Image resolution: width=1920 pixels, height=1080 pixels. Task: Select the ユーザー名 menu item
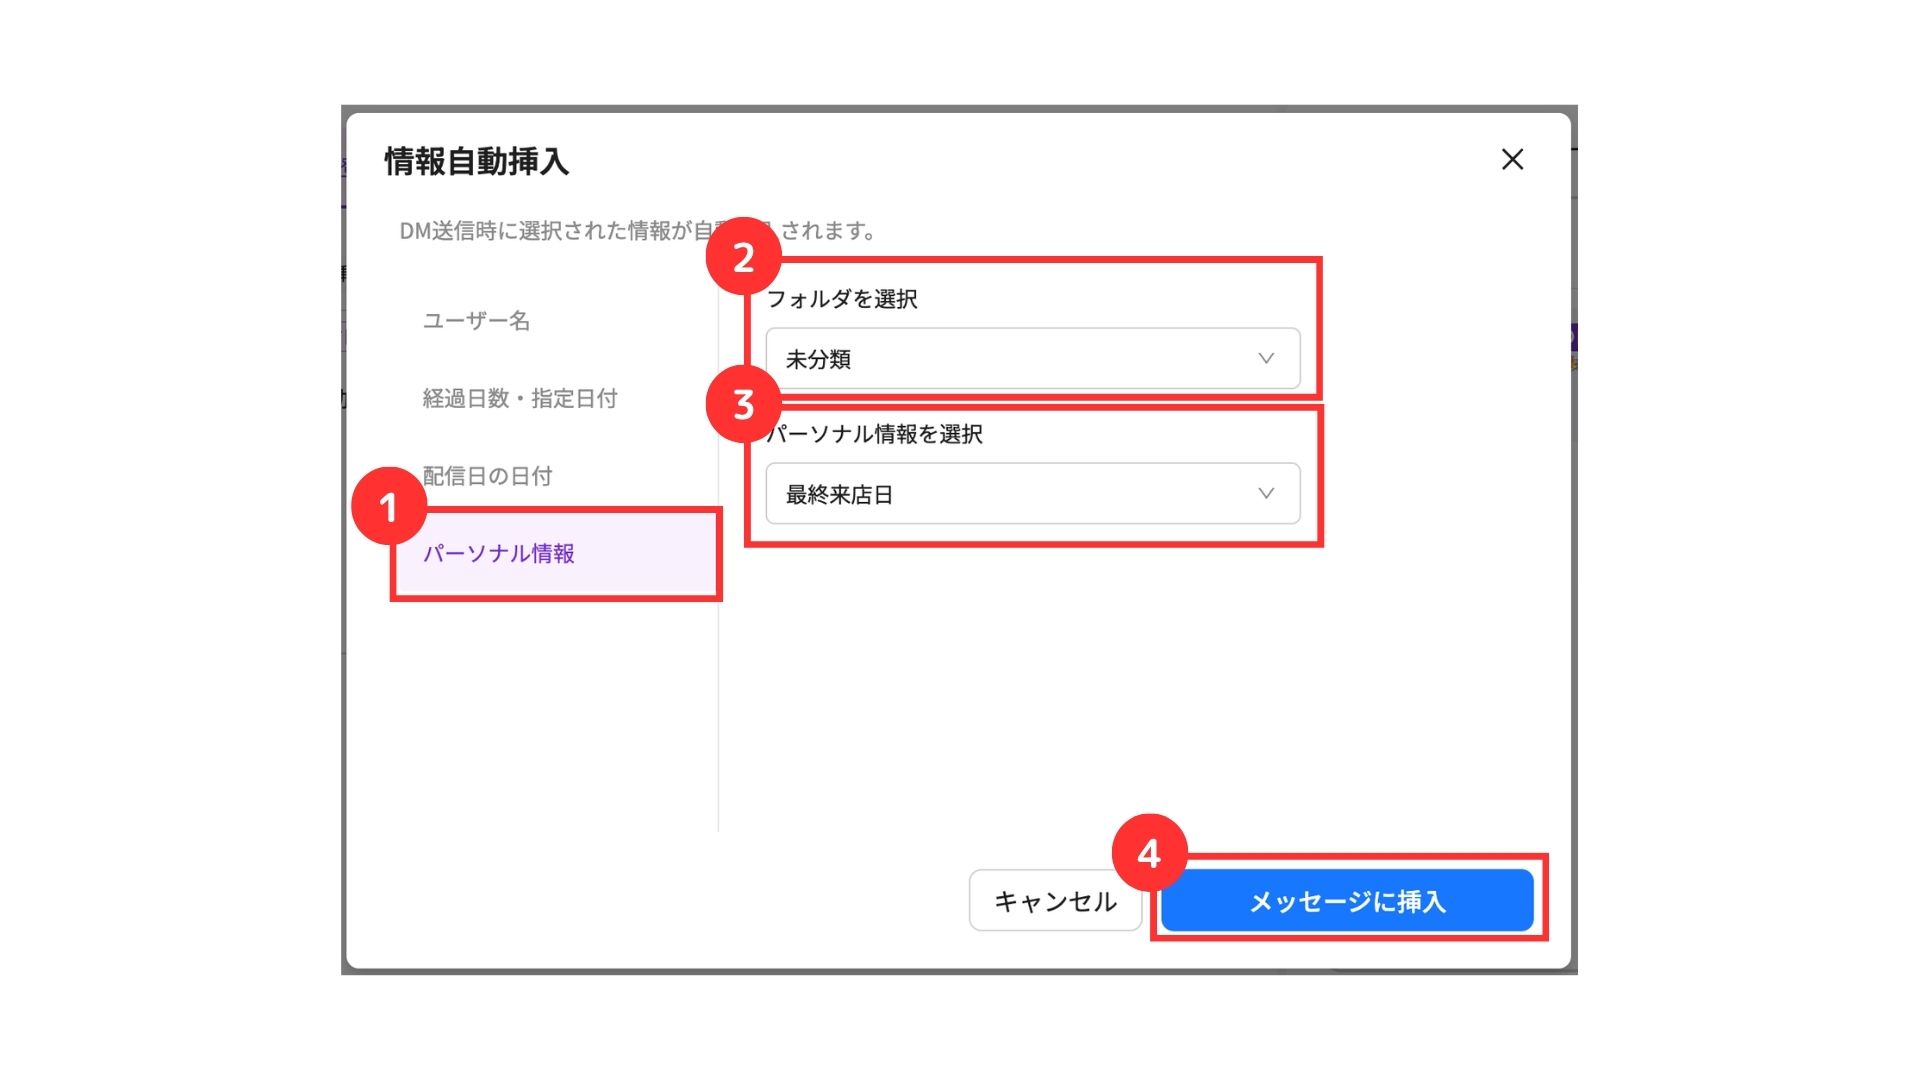[476, 321]
